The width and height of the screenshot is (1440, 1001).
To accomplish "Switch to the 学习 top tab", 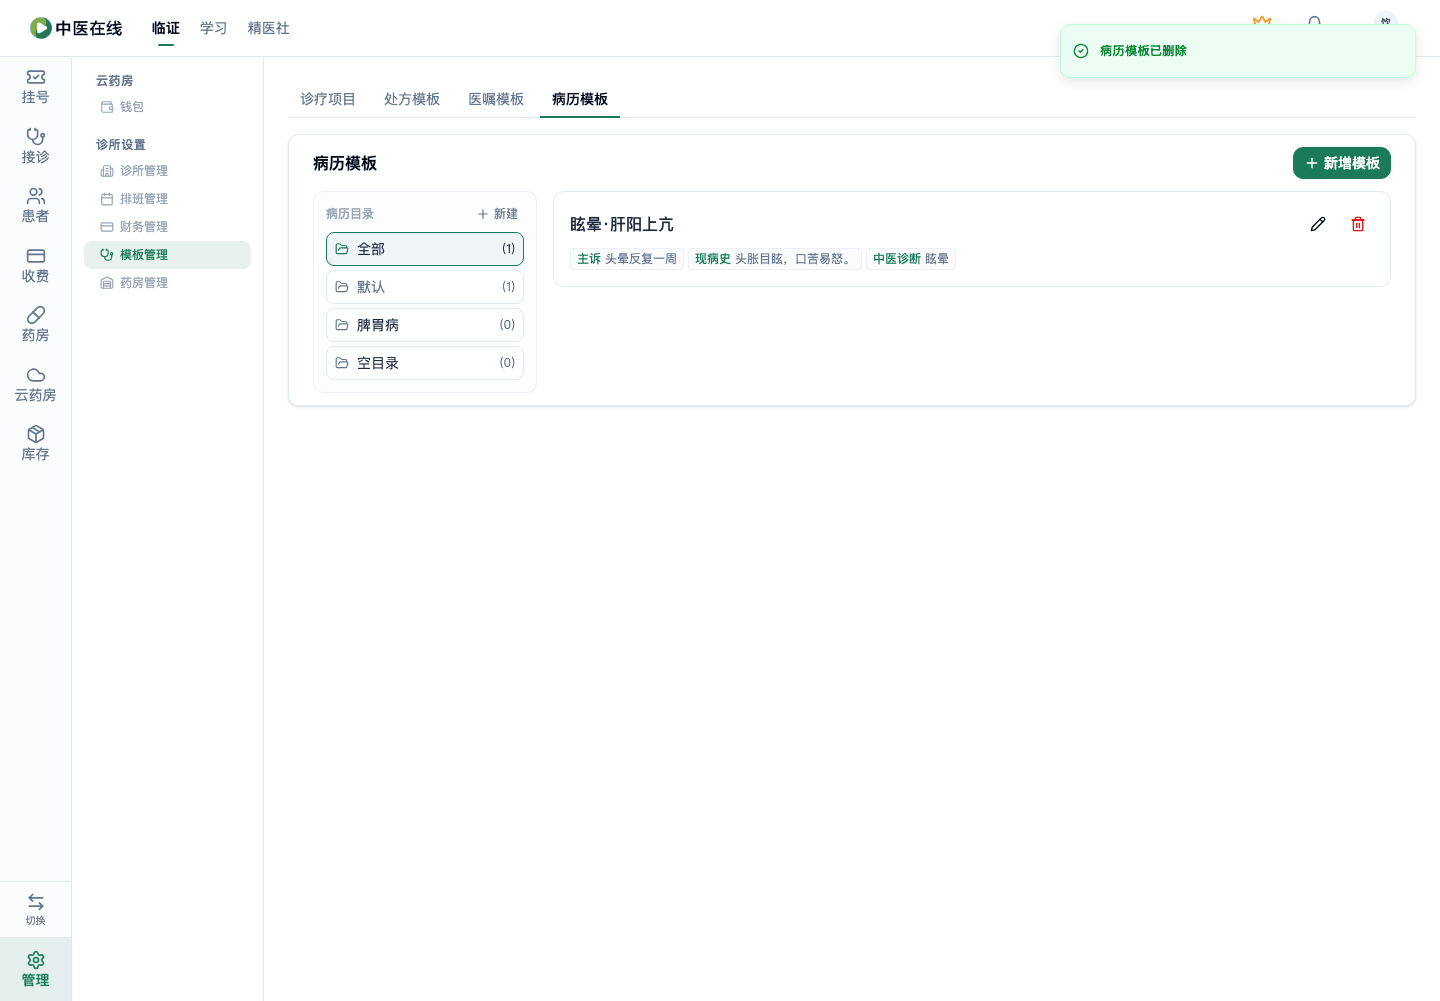I will [214, 28].
